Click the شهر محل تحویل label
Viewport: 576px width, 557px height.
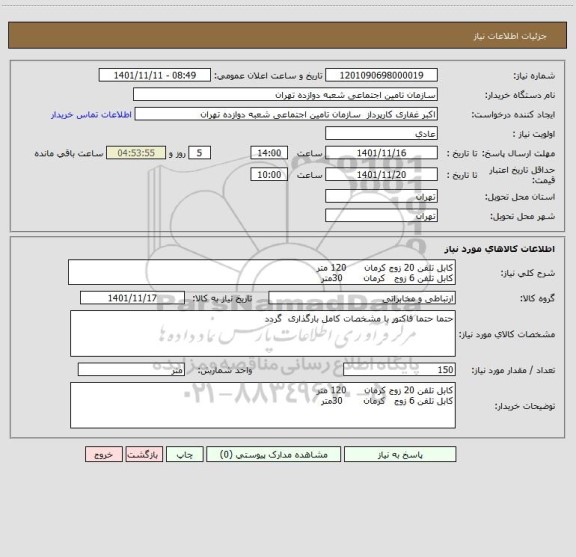[522, 216]
